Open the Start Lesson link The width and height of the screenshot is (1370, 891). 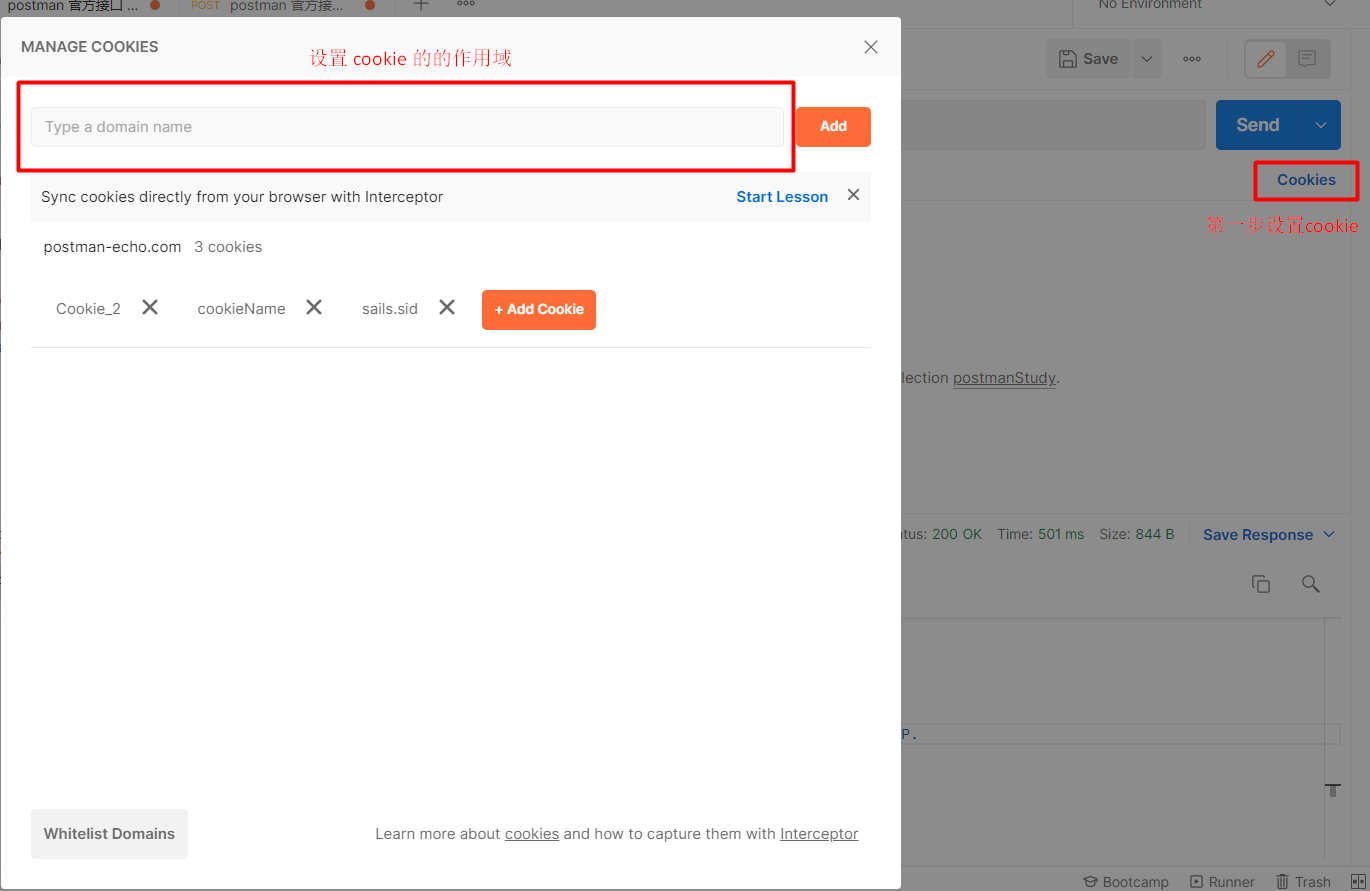coord(782,197)
